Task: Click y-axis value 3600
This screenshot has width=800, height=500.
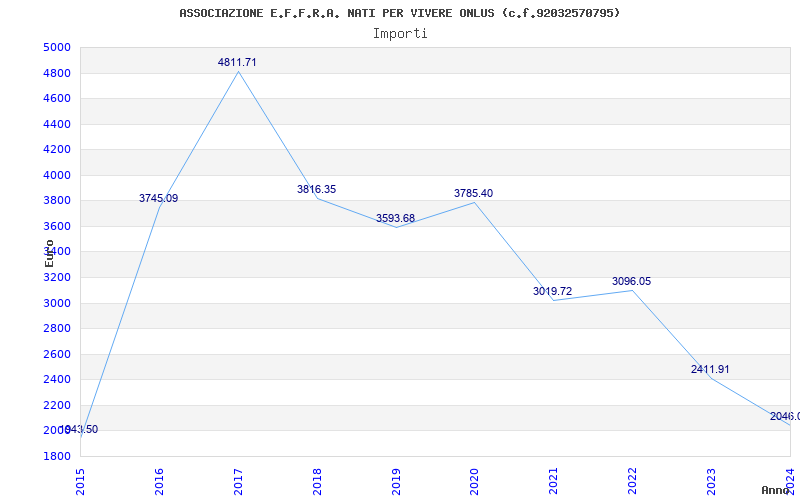Action: (x=56, y=226)
